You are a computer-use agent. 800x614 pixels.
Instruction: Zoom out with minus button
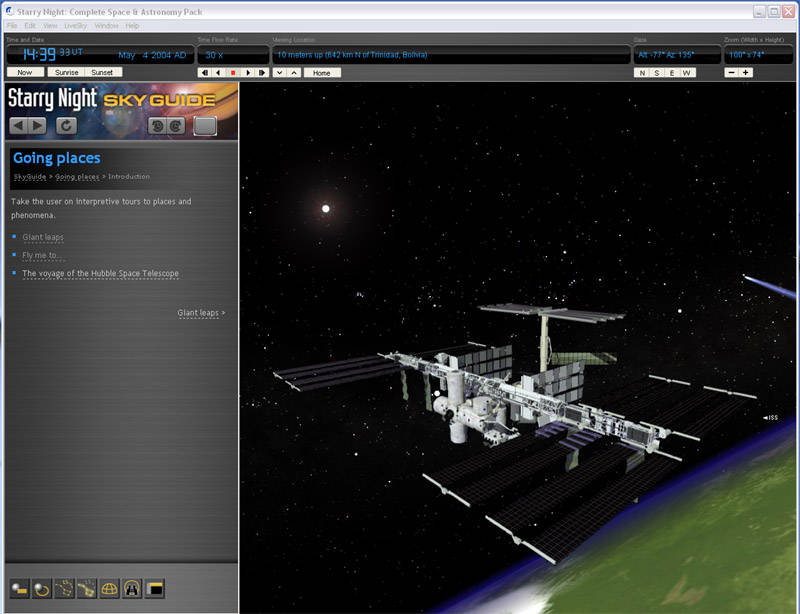(x=732, y=72)
